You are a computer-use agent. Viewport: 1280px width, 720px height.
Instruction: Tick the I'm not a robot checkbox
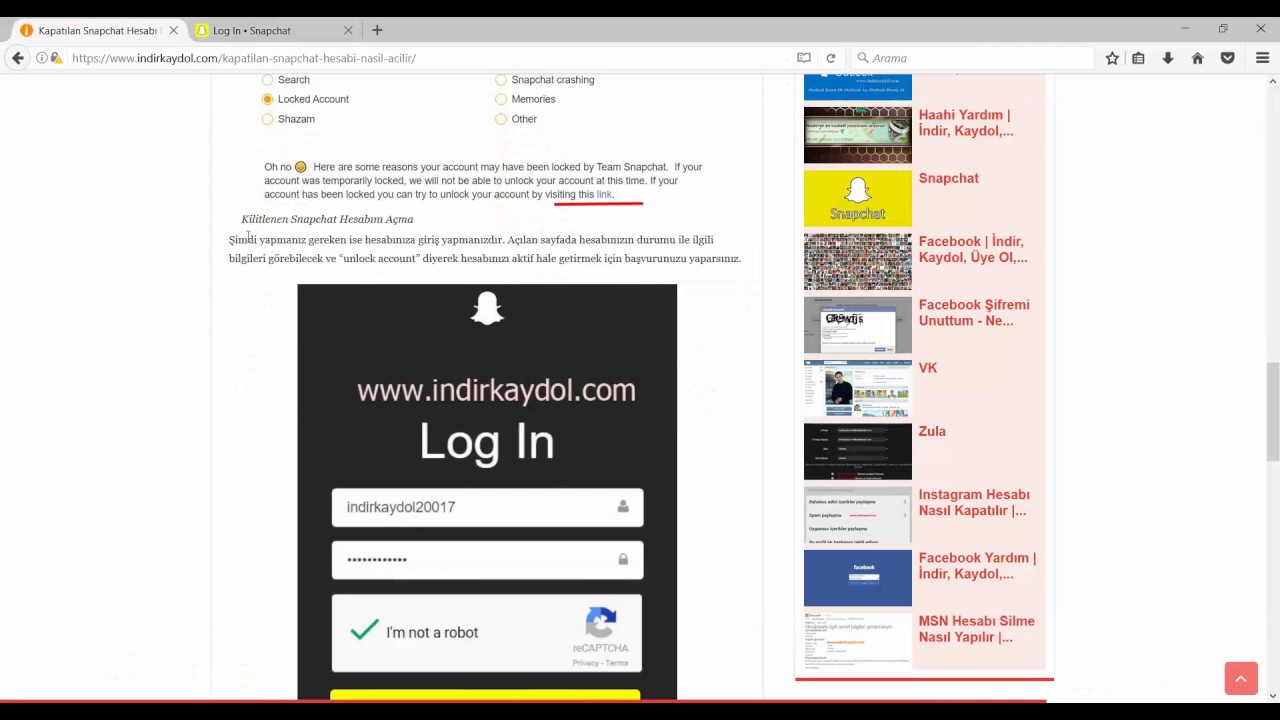(x=365, y=631)
